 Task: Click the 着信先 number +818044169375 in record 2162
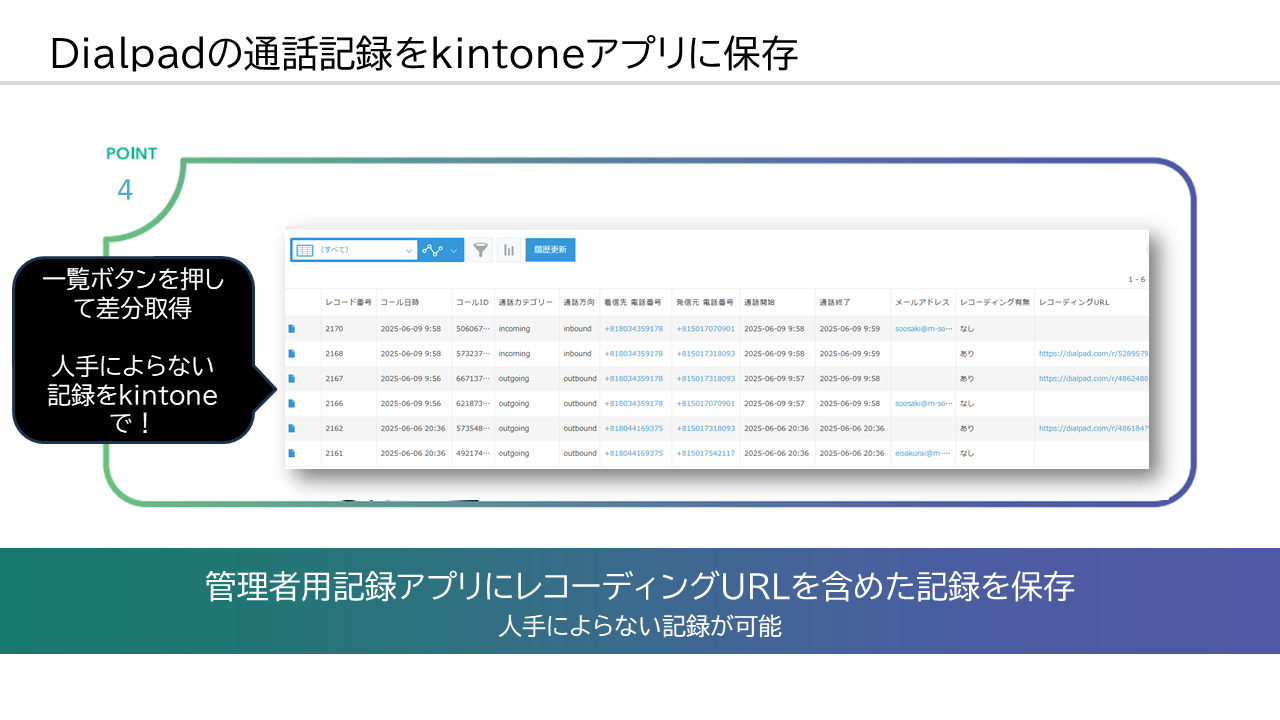coord(634,428)
